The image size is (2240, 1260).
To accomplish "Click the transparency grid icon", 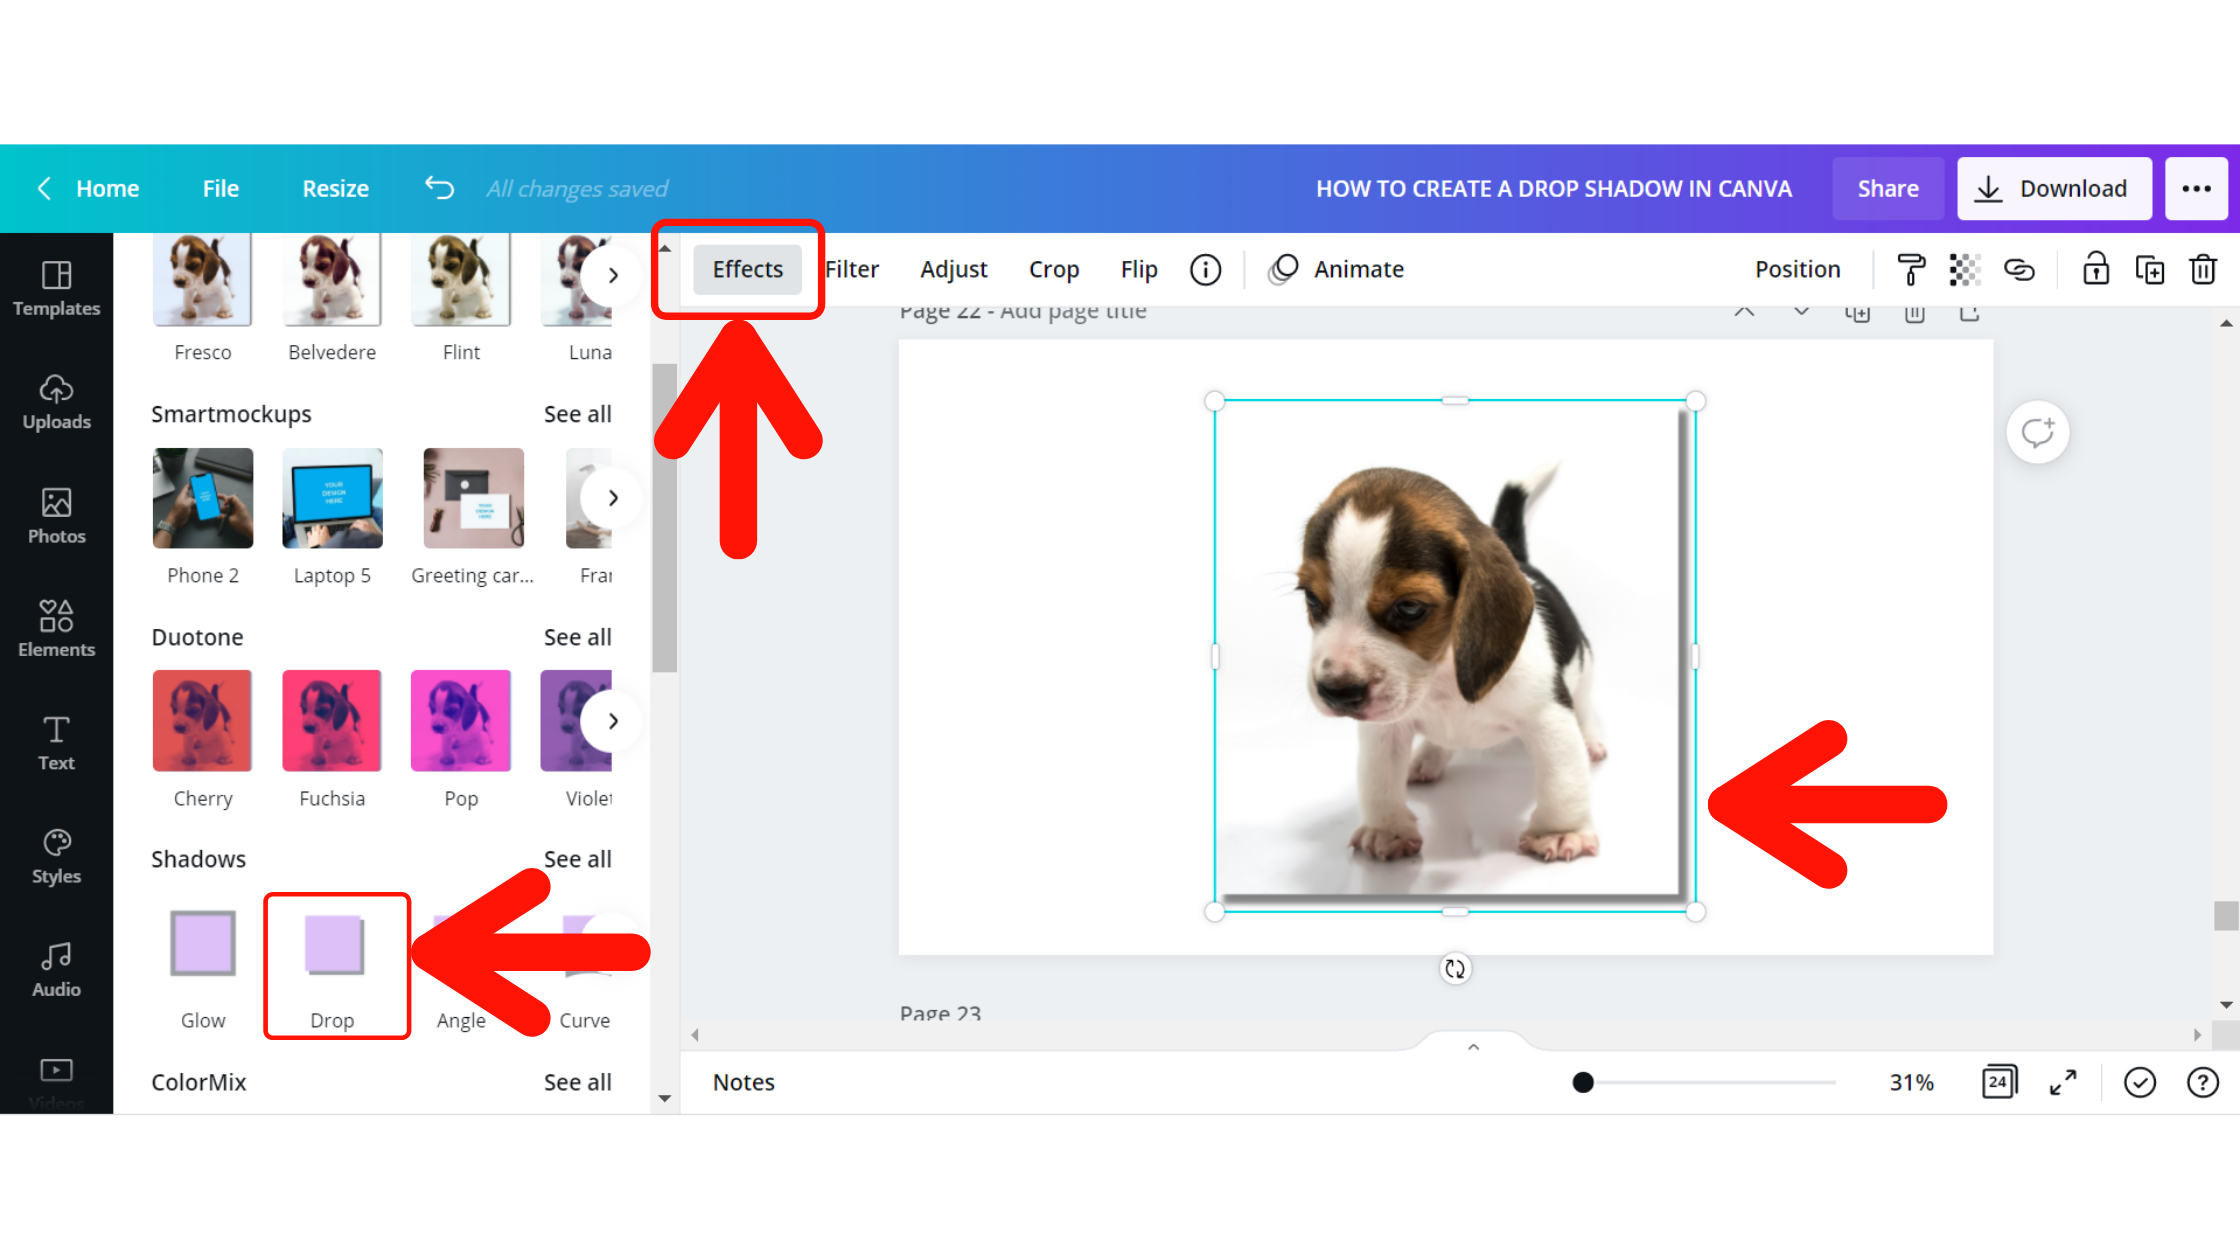I will 1963,269.
